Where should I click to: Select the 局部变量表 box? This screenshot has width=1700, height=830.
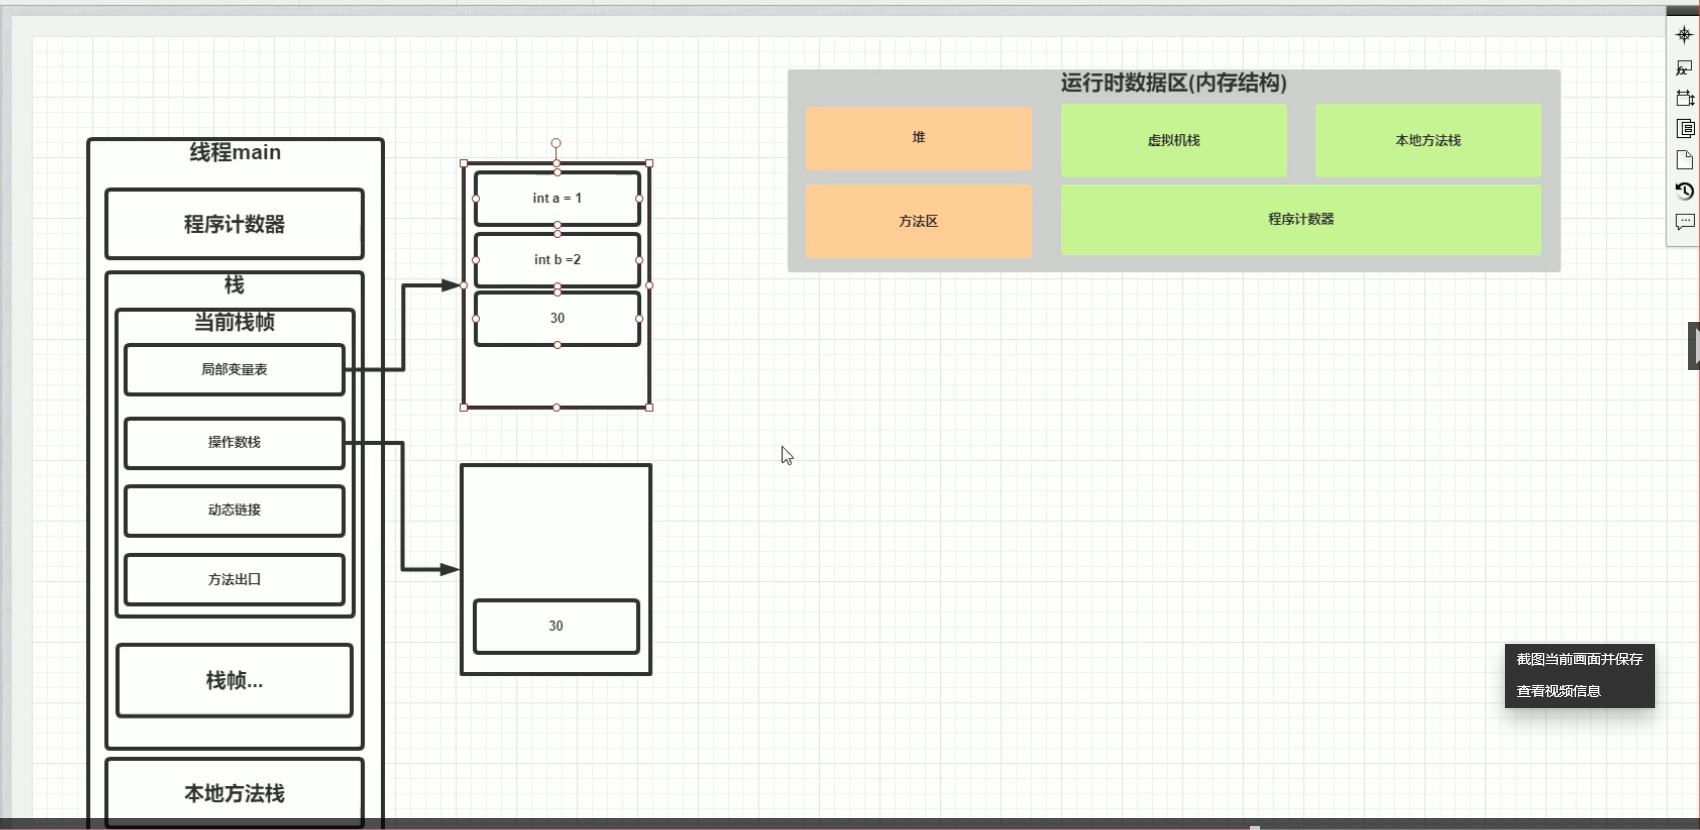[234, 369]
